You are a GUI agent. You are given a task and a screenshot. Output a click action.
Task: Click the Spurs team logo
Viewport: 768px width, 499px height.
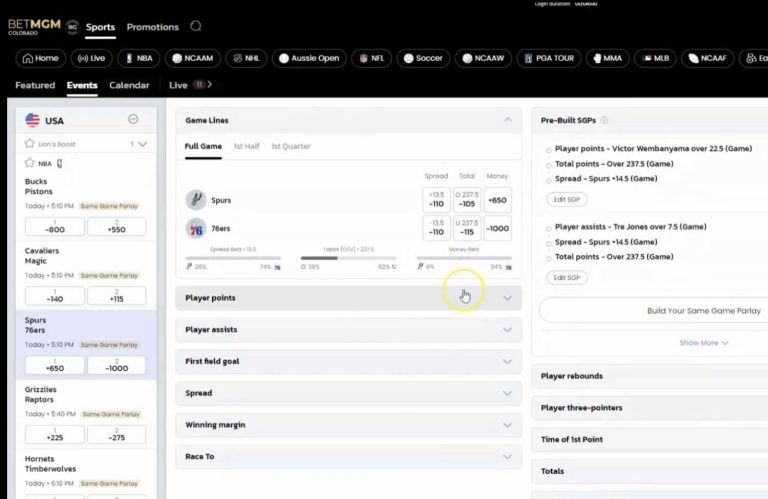pos(196,200)
